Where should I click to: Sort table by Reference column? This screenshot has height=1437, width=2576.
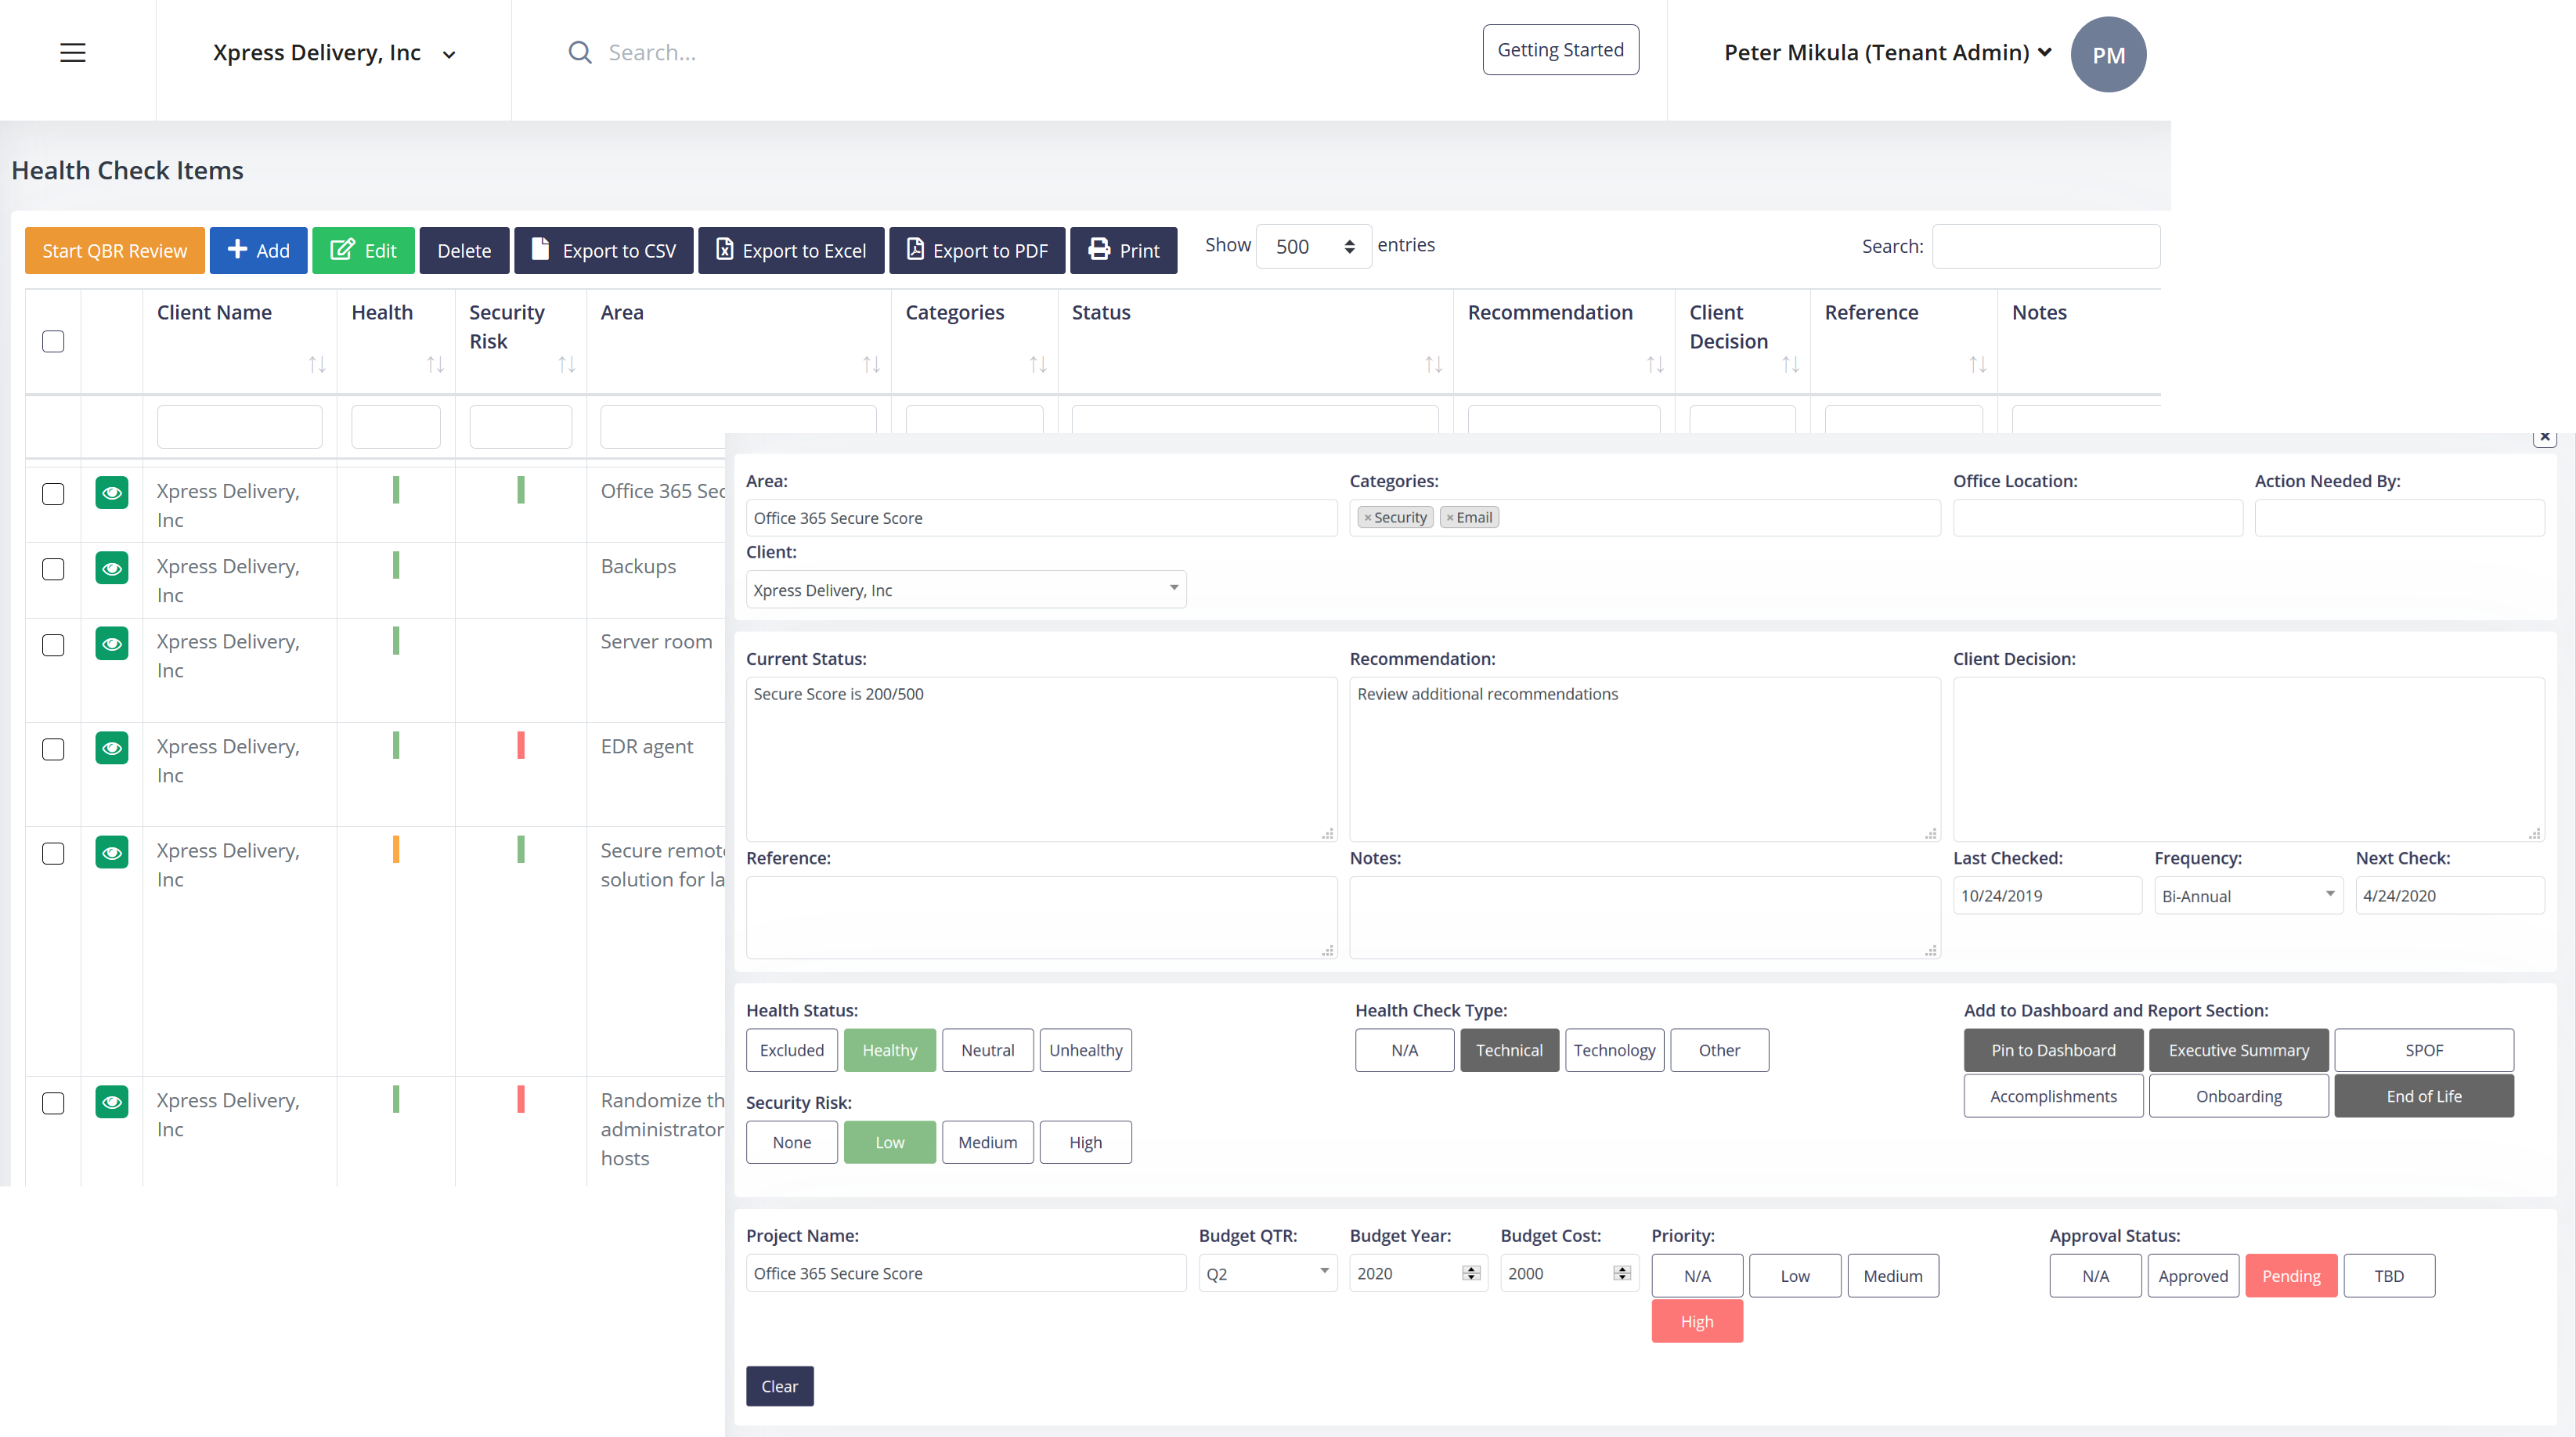(x=1977, y=364)
